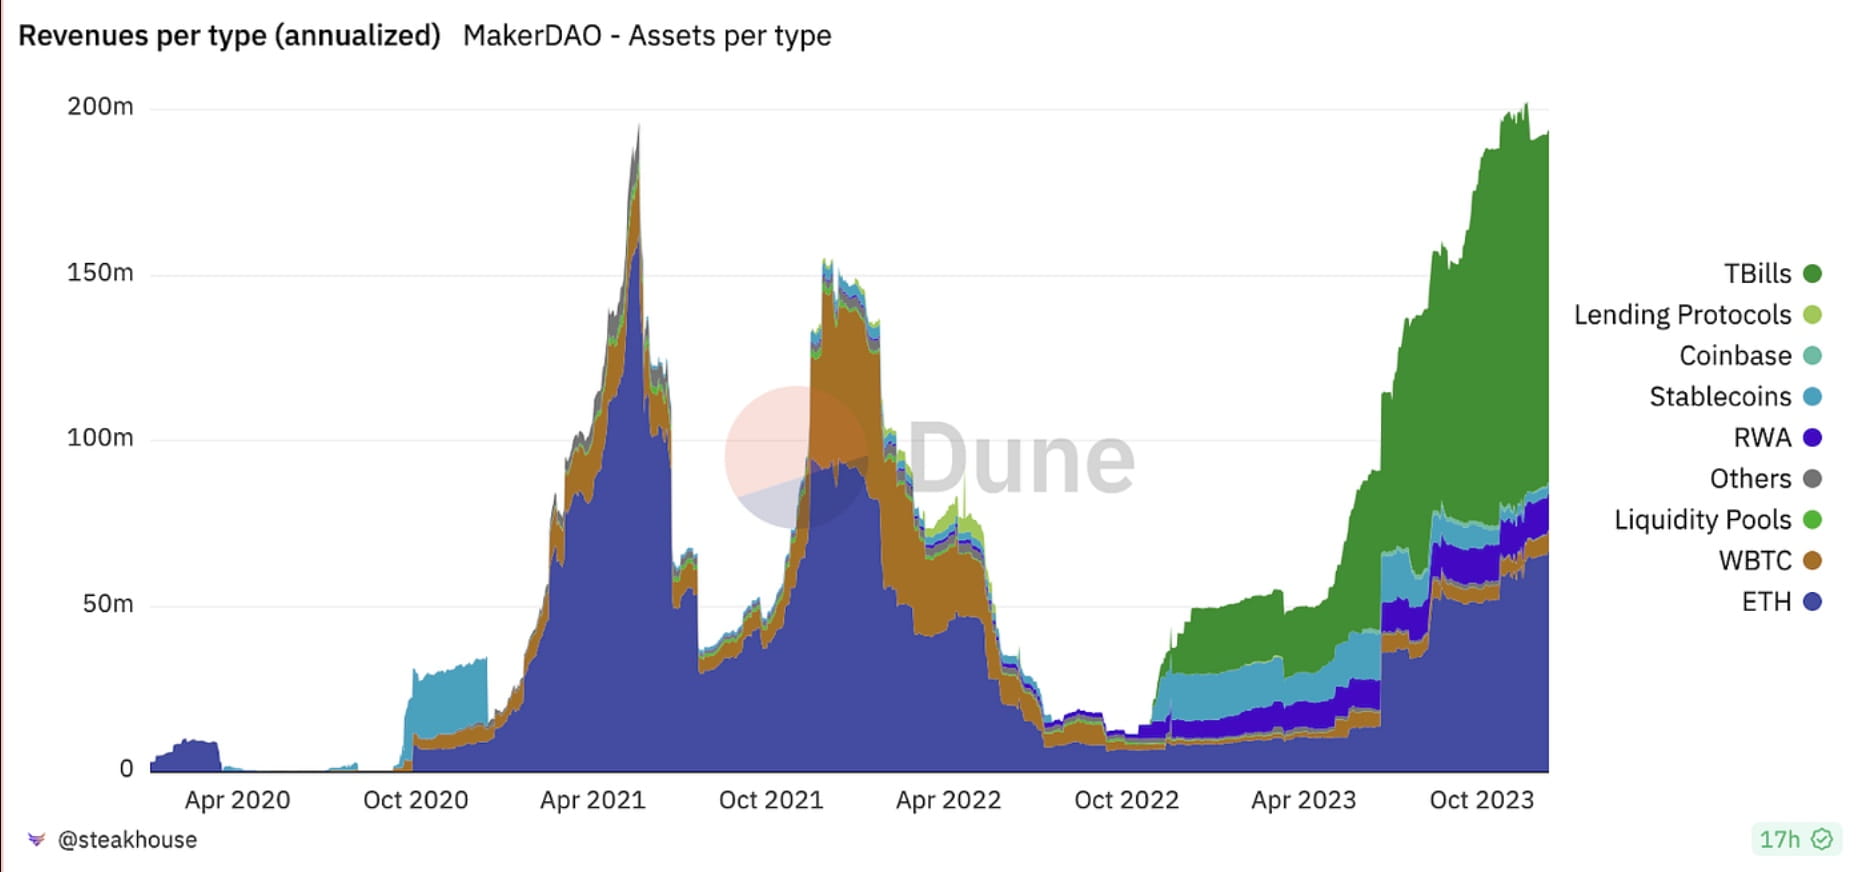Click the 150m y-axis label
1856x872 pixels.
(100, 272)
